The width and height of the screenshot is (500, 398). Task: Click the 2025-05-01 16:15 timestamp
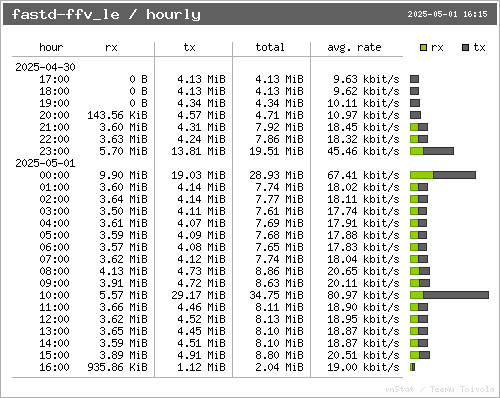pyautogui.click(x=447, y=14)
